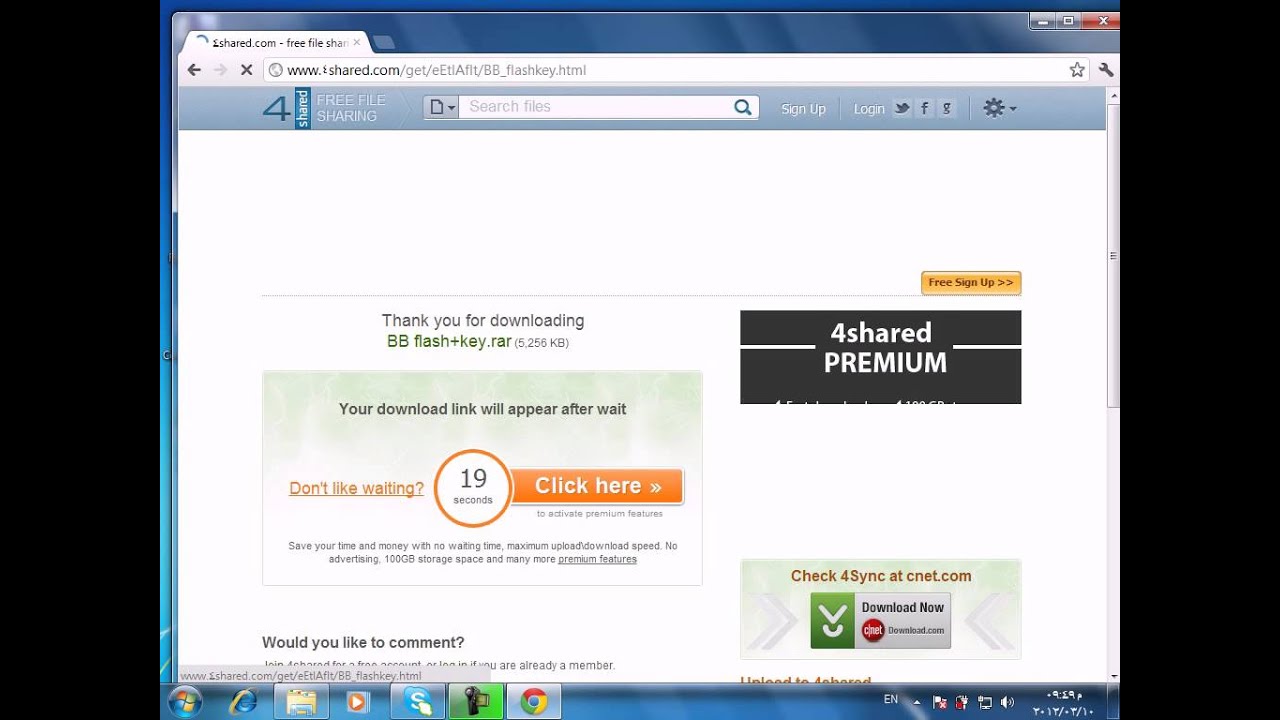Expand the file type search dropdown

[442, 107]
